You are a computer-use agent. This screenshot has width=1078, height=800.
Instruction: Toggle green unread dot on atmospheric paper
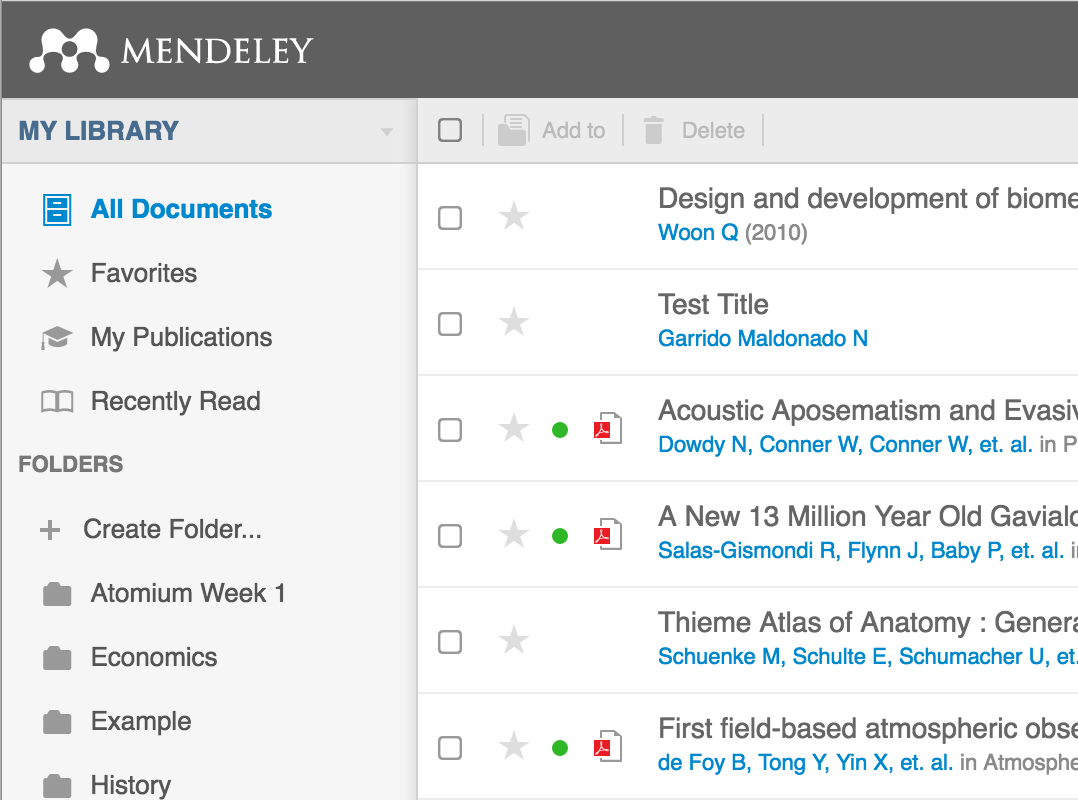tap(560, 747)
